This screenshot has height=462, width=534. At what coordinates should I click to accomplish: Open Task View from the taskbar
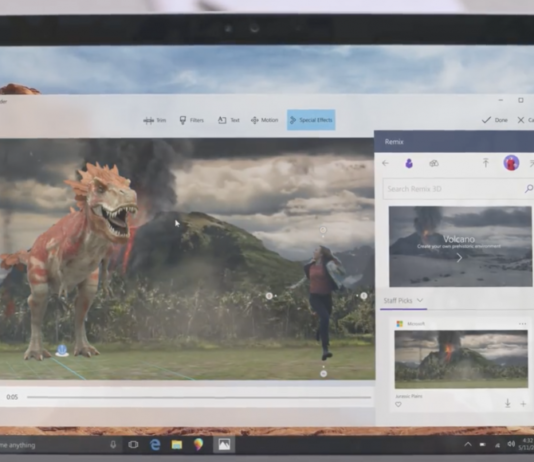[x=133, y=445]
